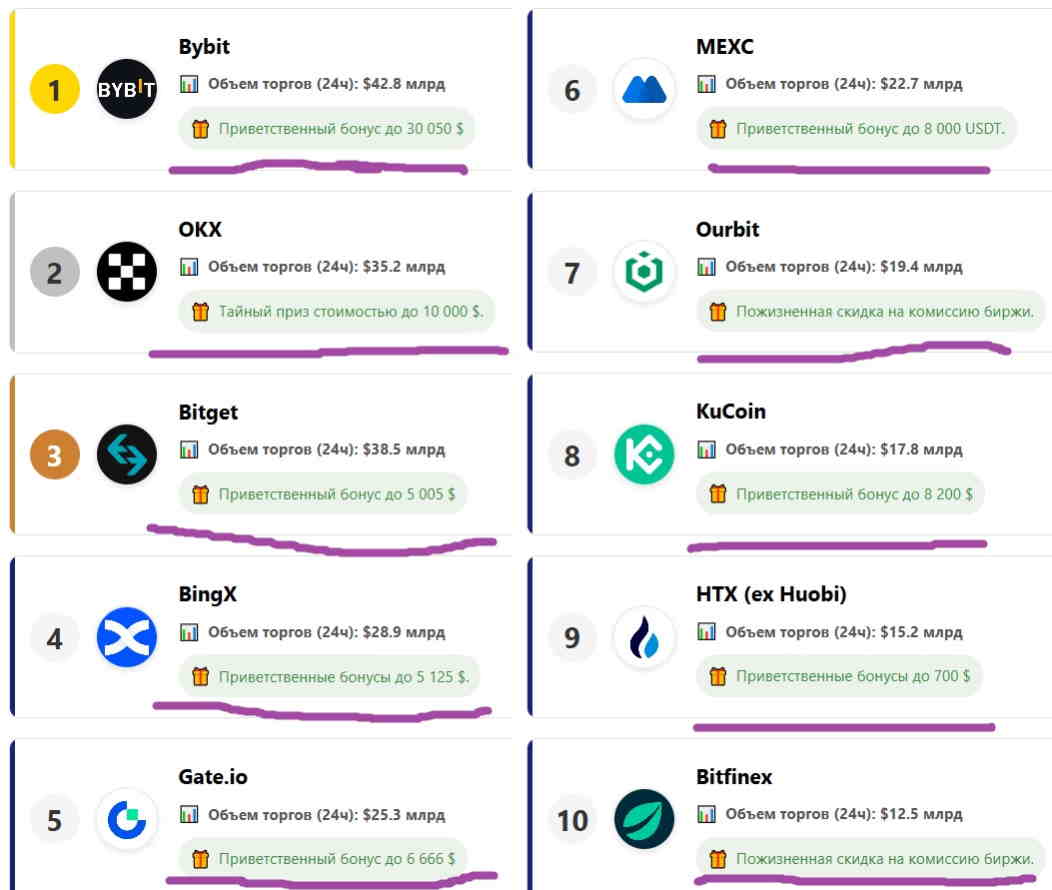
Task: Click KuCoin bonus up to 8 200 $ badge
Action: [x=840, y=494]
